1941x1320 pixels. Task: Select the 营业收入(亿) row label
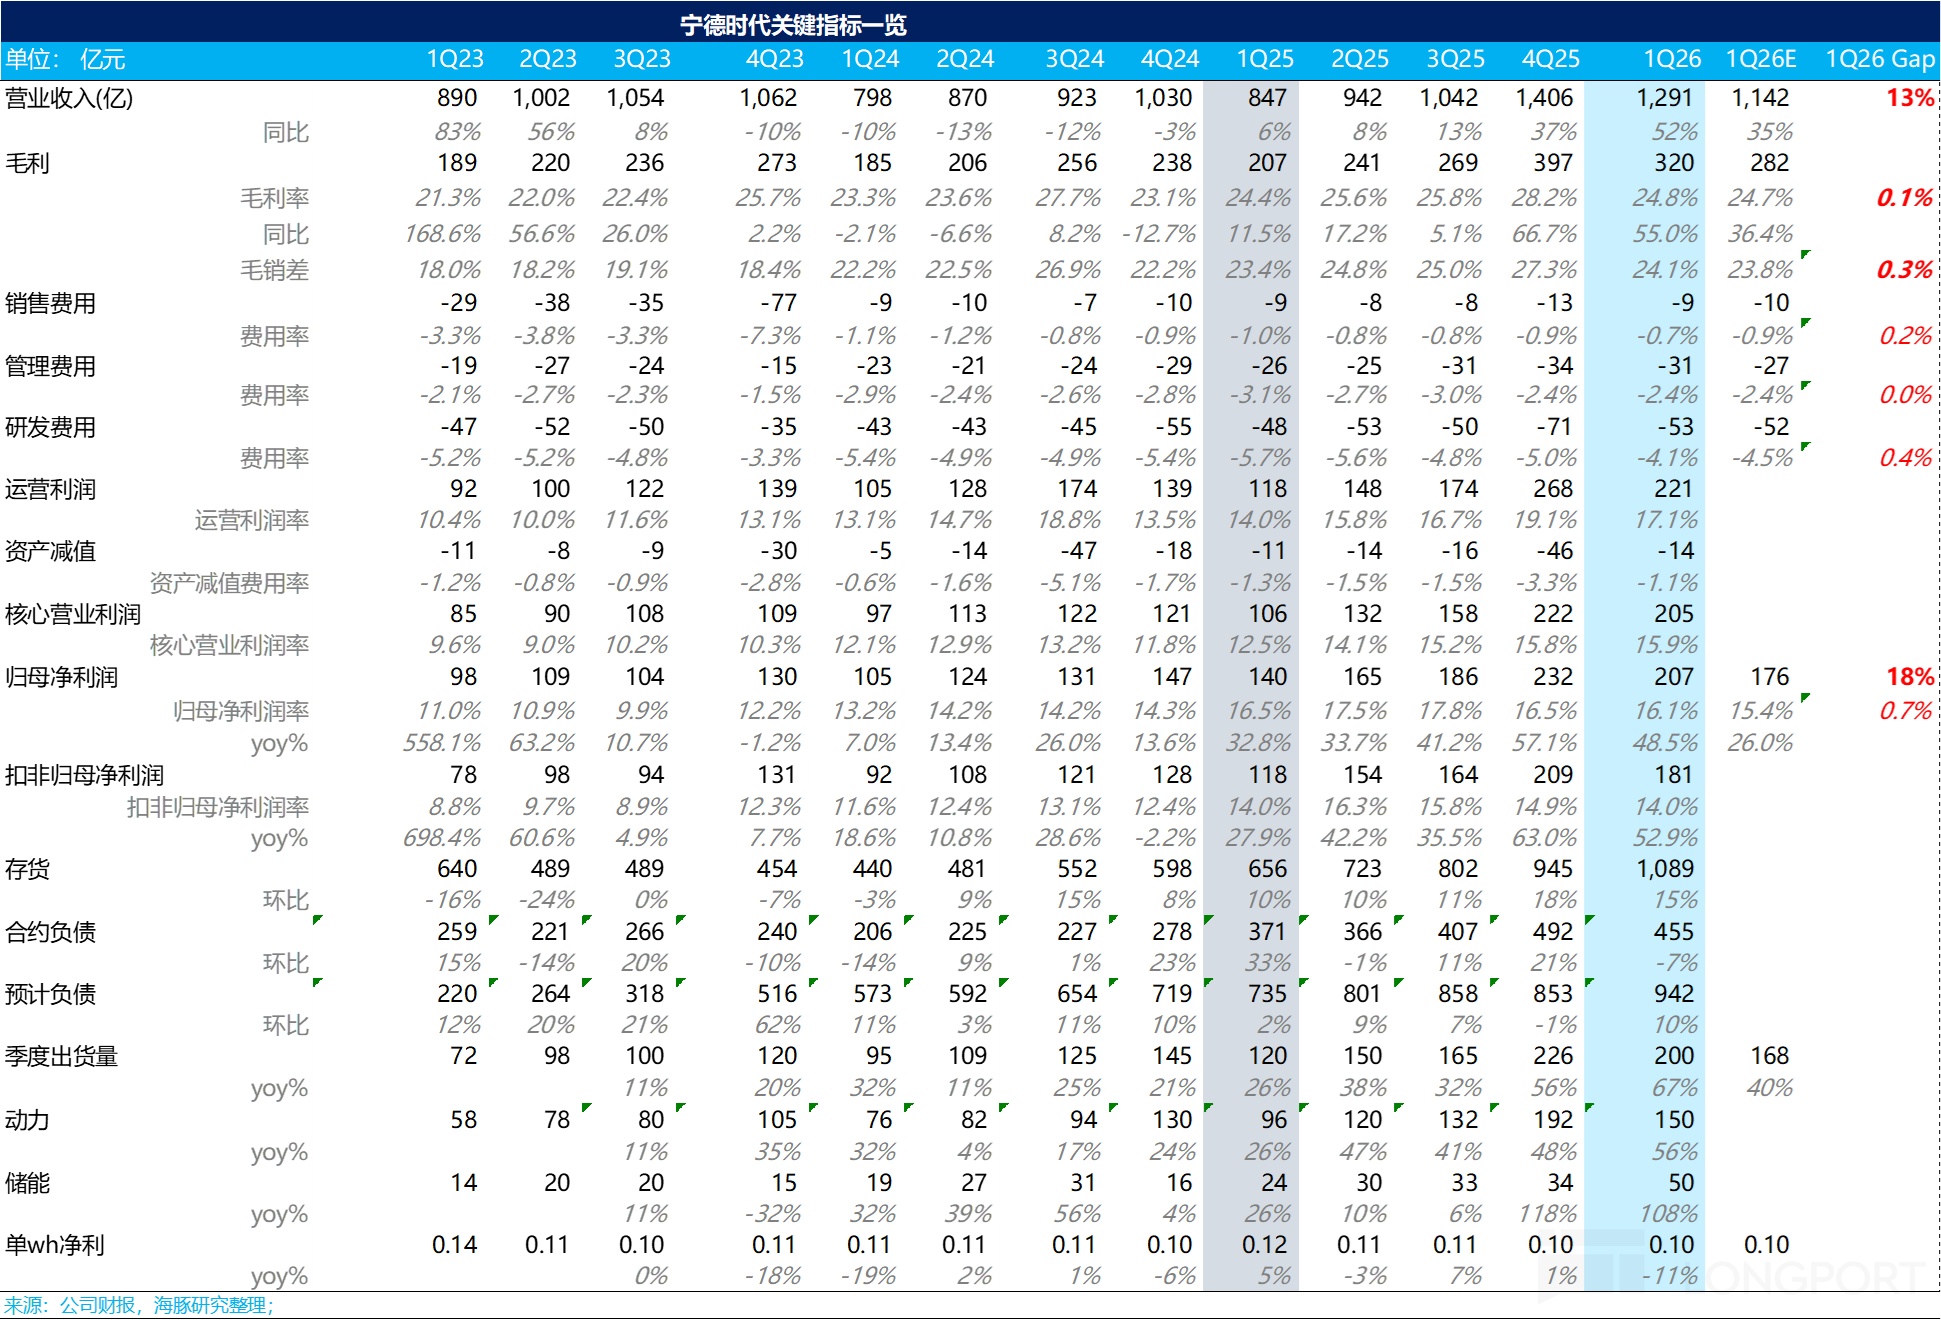point(69,98)
